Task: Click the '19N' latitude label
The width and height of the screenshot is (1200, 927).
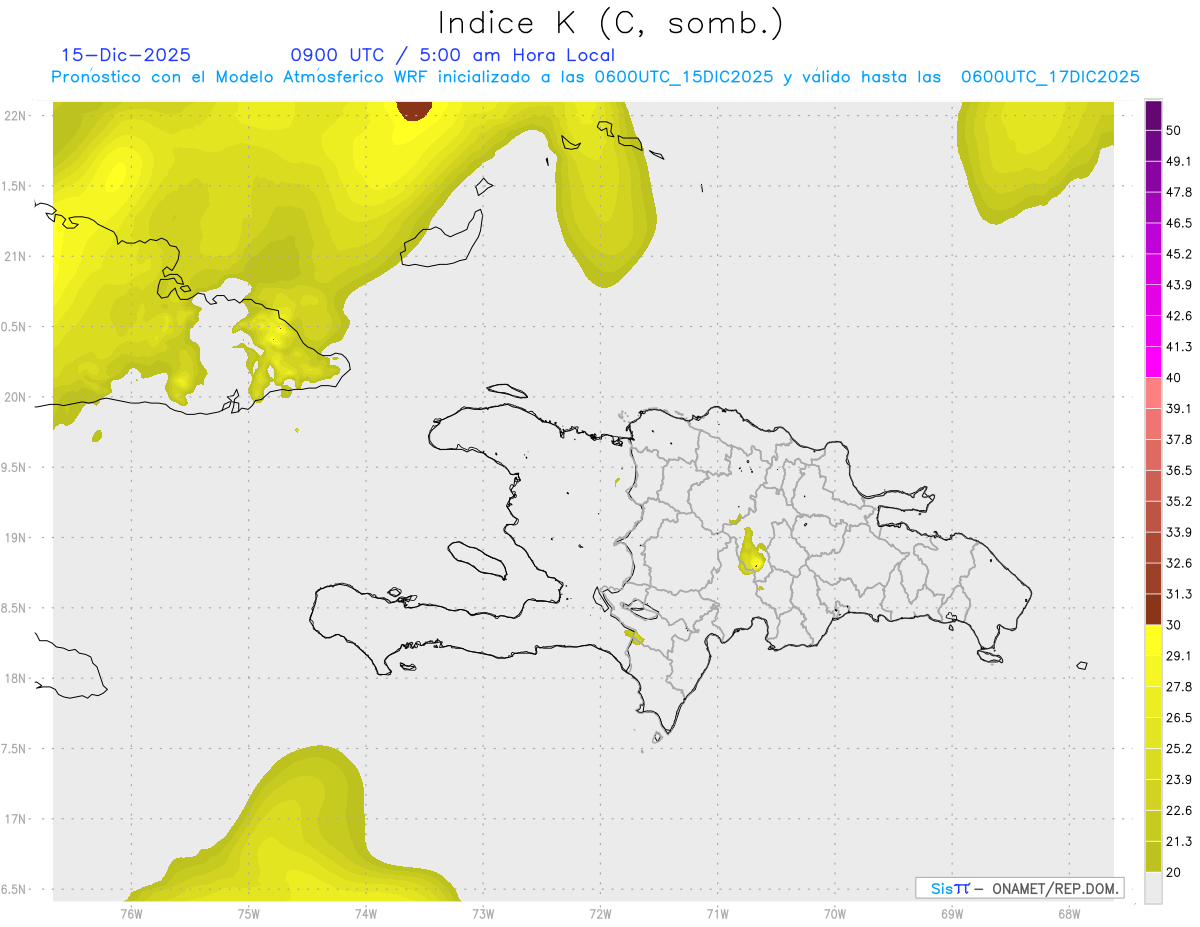Action: point(15,538)
